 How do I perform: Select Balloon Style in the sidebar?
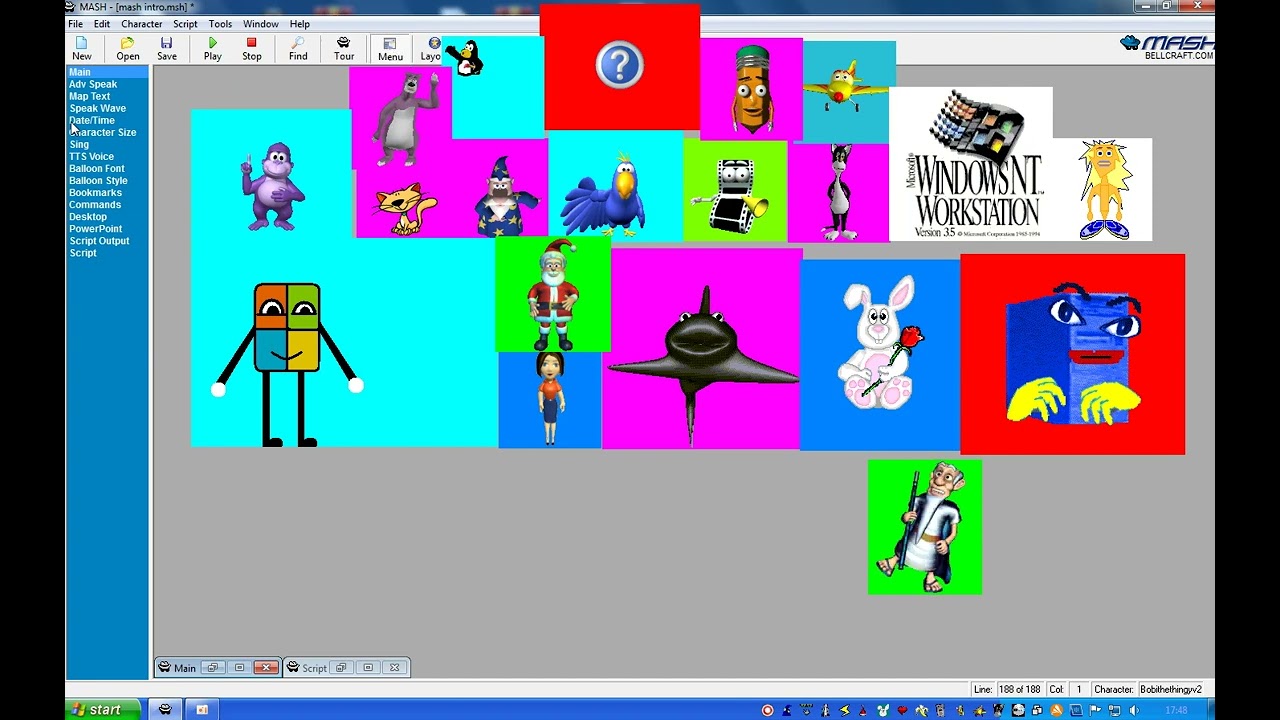[x=98, y=180]
